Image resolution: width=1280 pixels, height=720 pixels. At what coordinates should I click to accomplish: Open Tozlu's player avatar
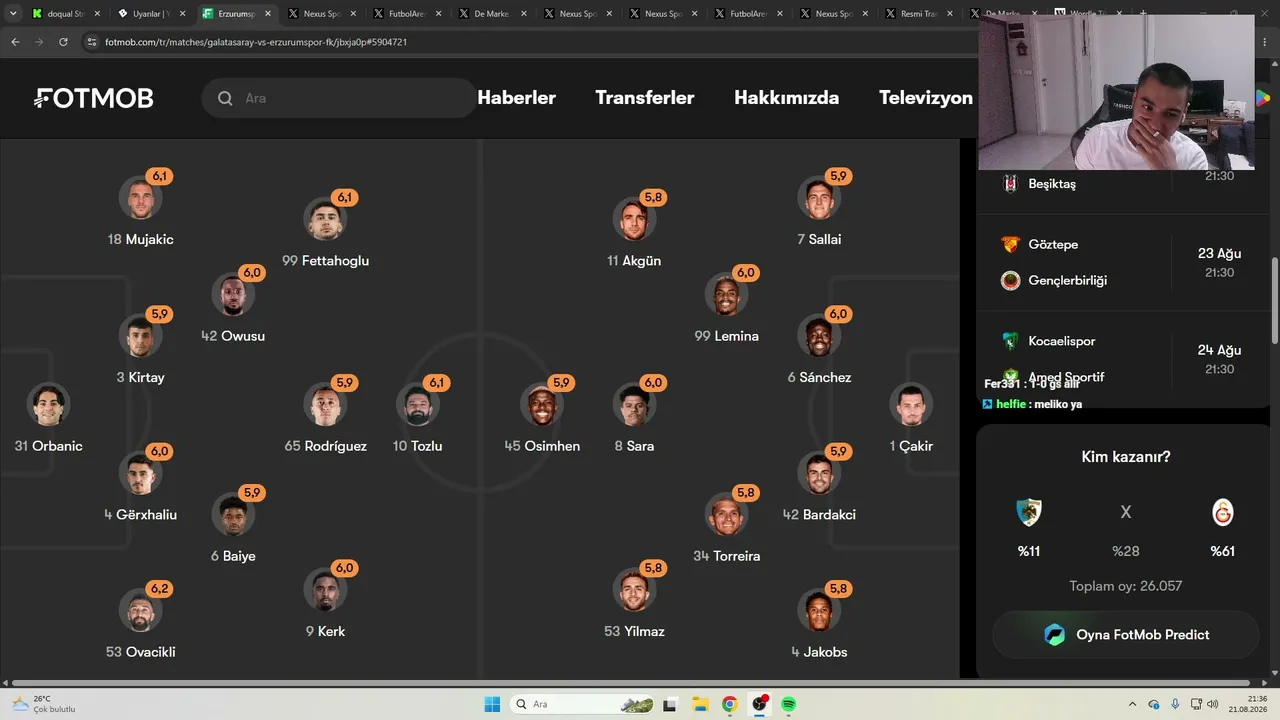pos(418,405)
